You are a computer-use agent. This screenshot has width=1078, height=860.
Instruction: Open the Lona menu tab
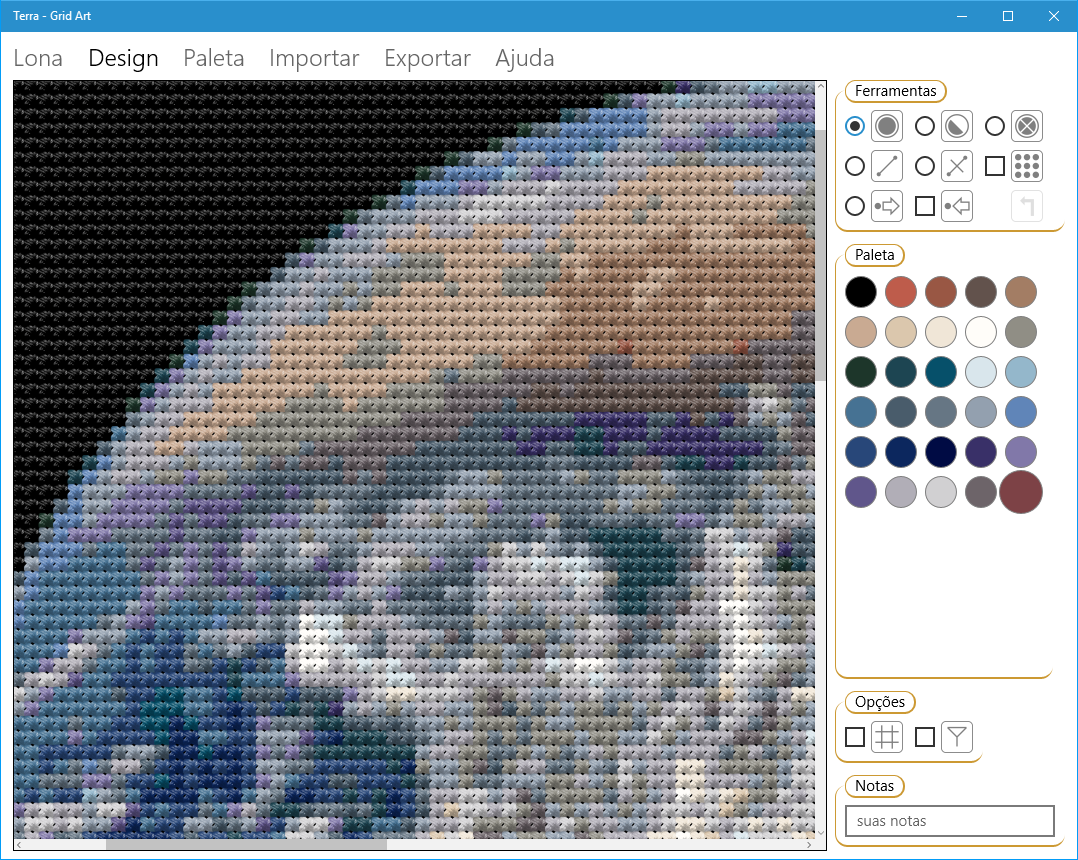click(x=38, y=58)
